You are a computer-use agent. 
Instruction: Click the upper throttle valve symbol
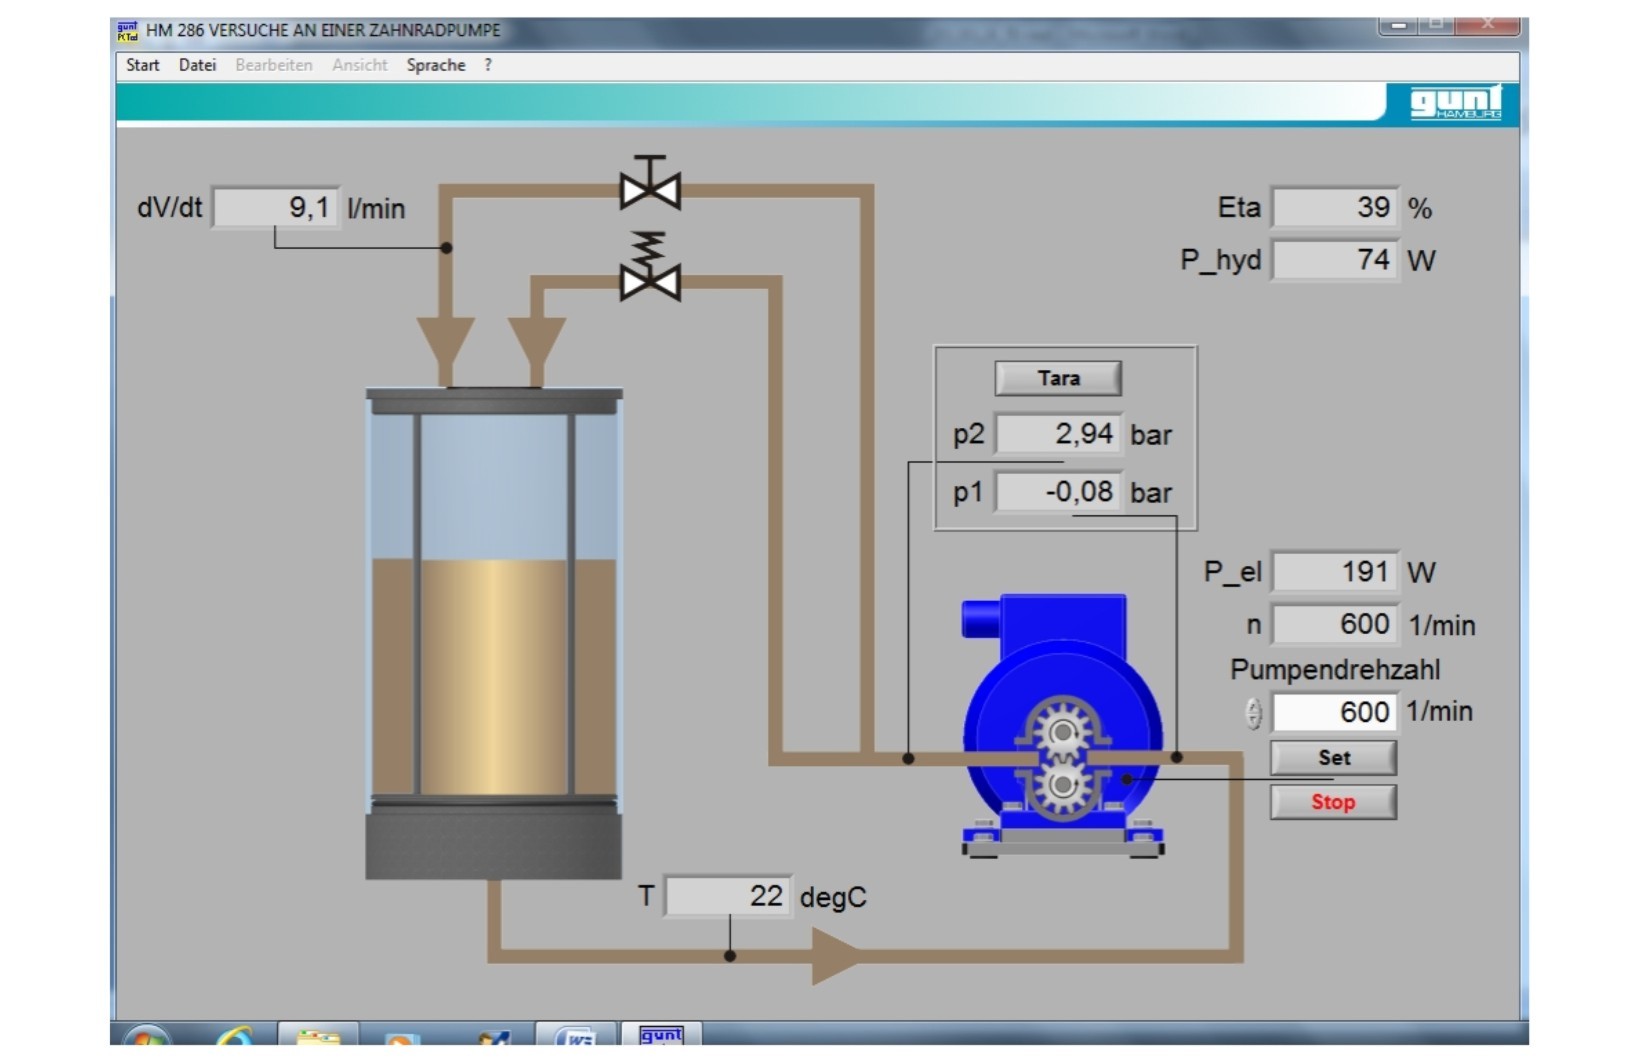650,182
